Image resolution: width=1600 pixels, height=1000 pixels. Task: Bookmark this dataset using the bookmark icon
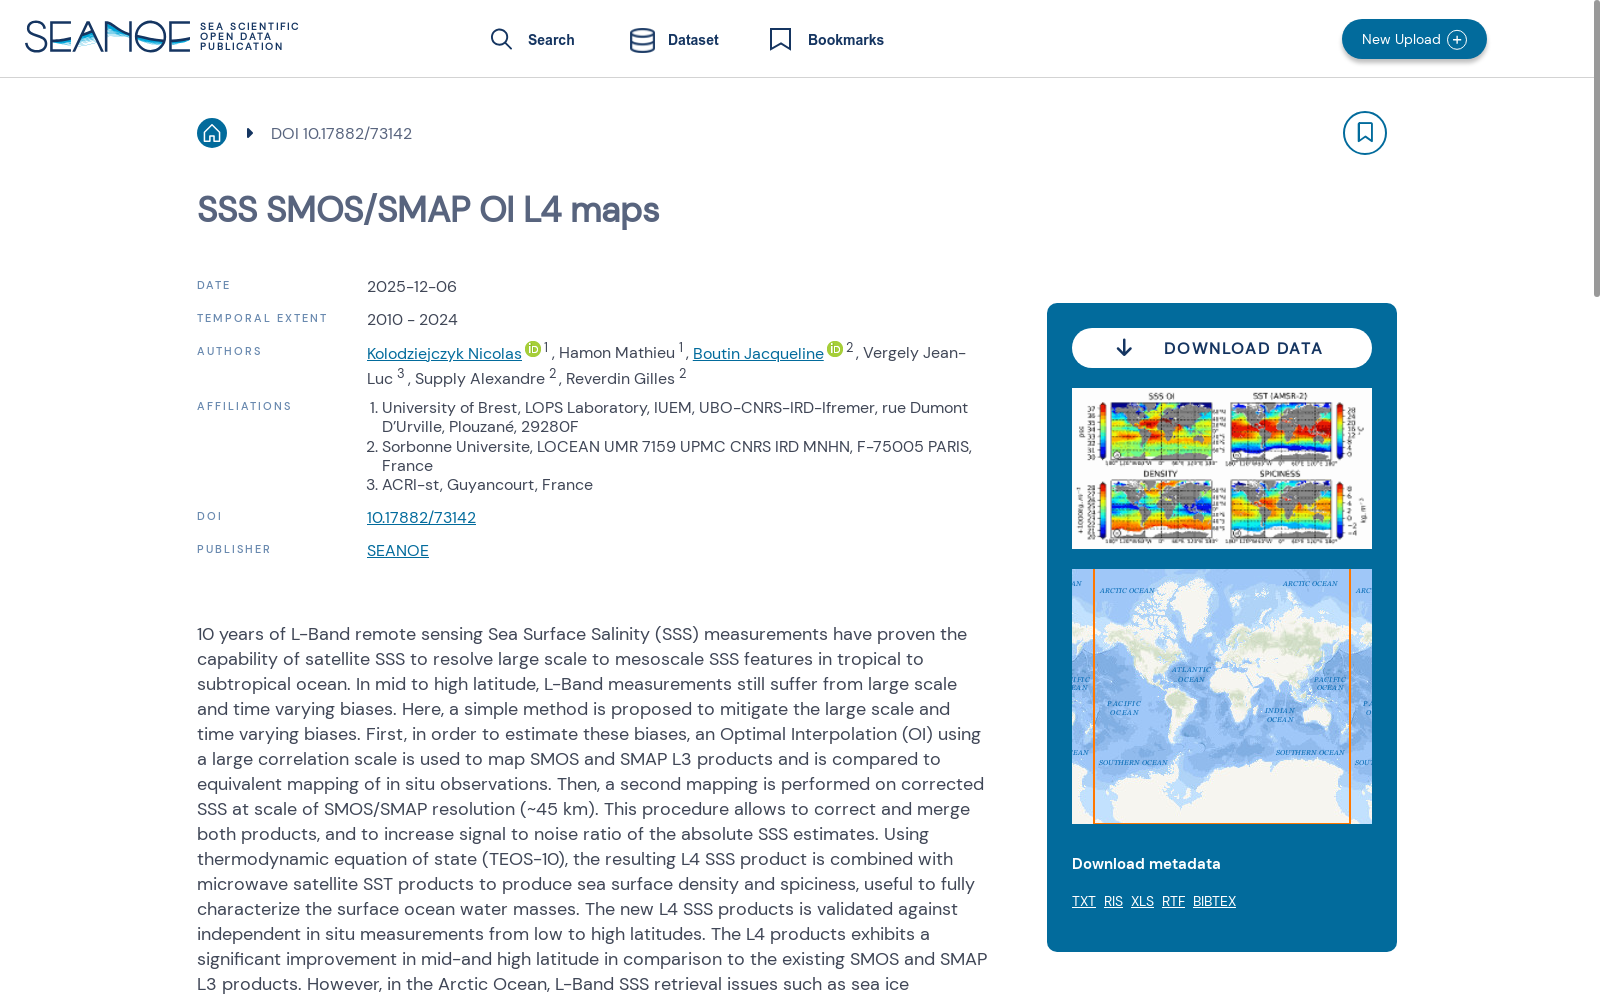coord(1364,132)
